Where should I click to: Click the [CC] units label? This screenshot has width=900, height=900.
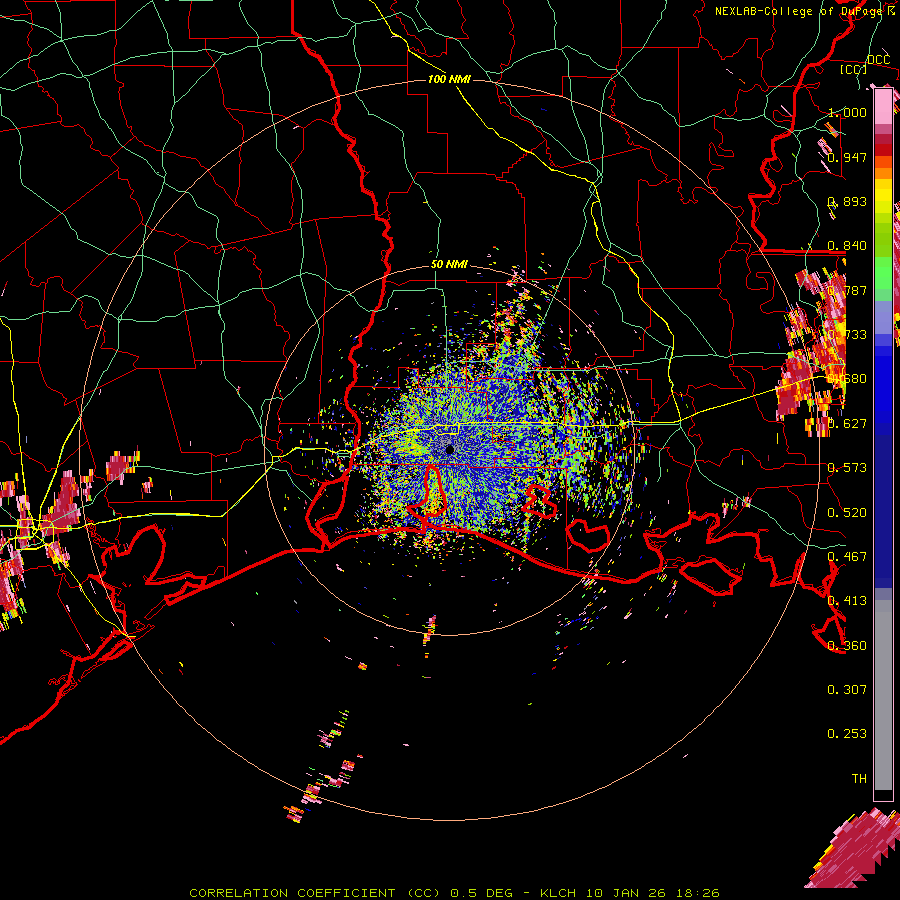(853, 69)
